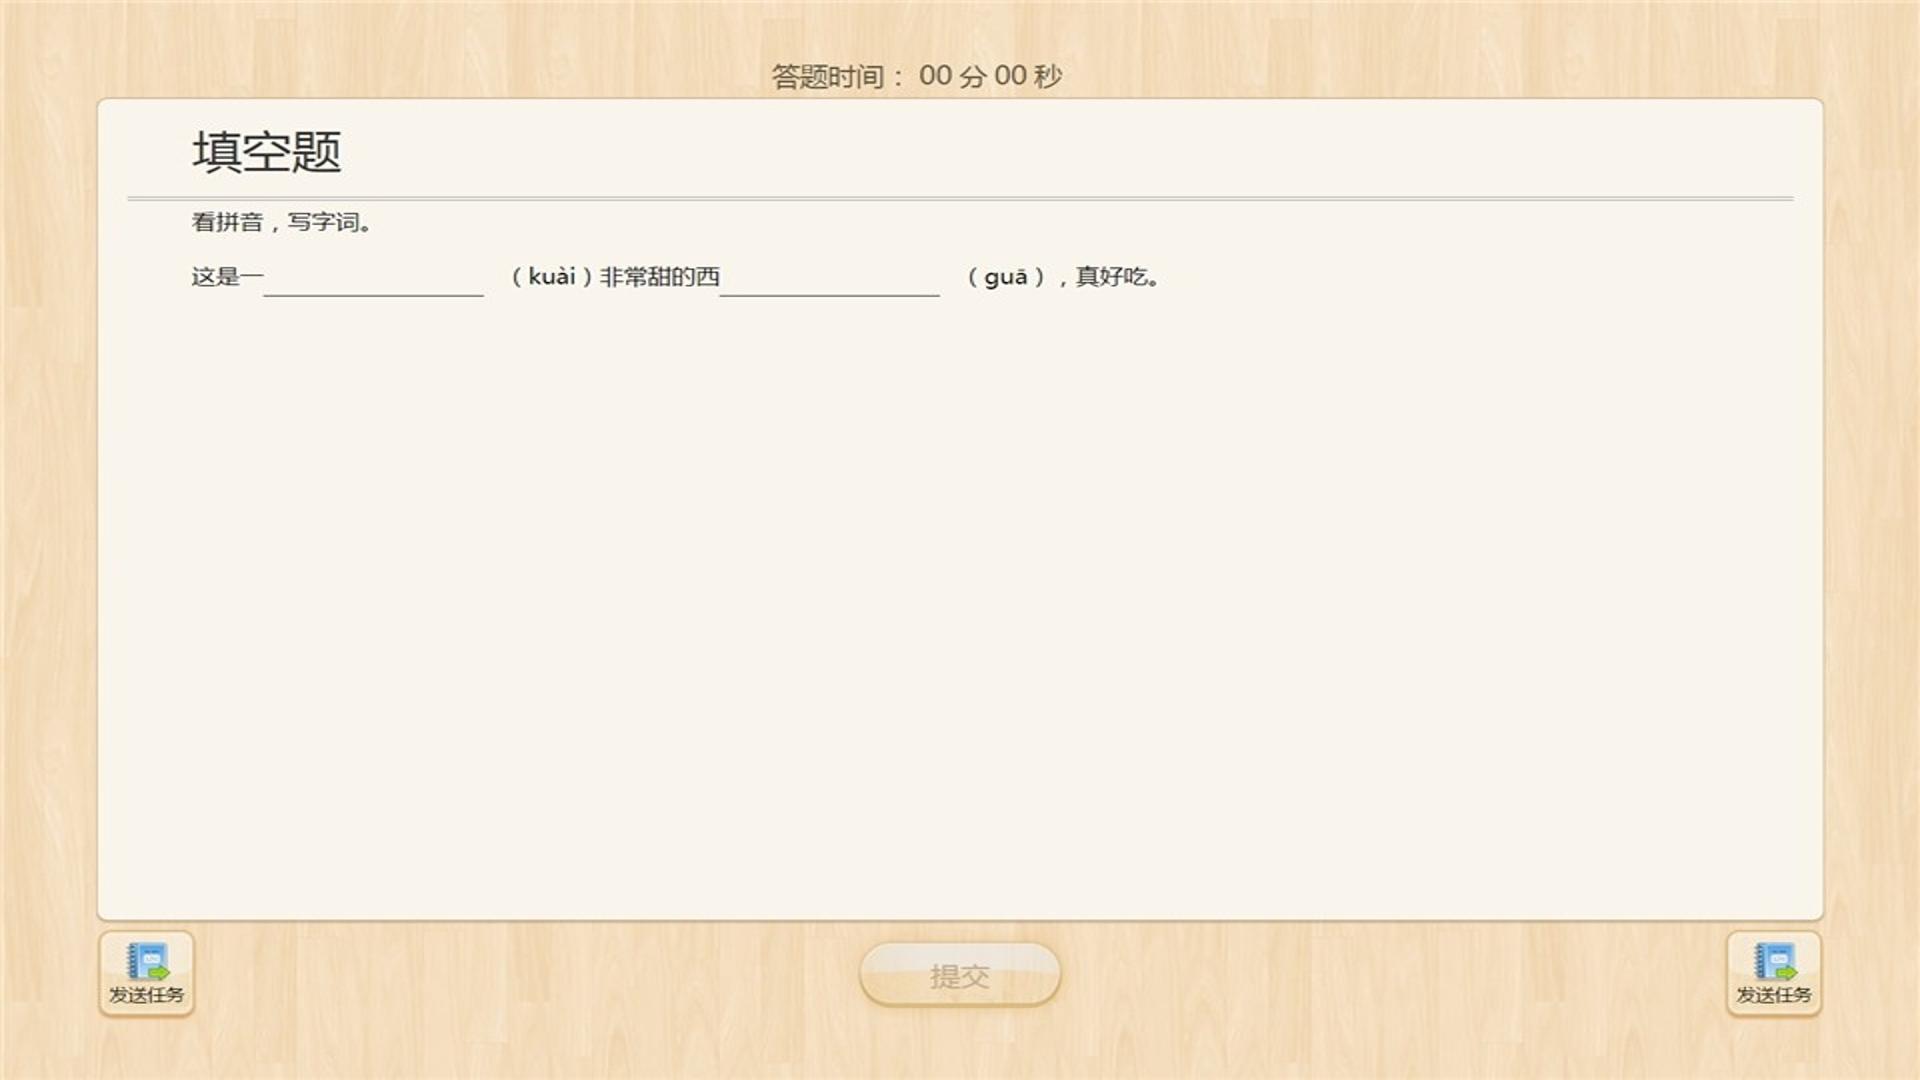Viewport: 1920px width, 1080px height.
Task: Click the divider line under 填空题
Action: 960,199
